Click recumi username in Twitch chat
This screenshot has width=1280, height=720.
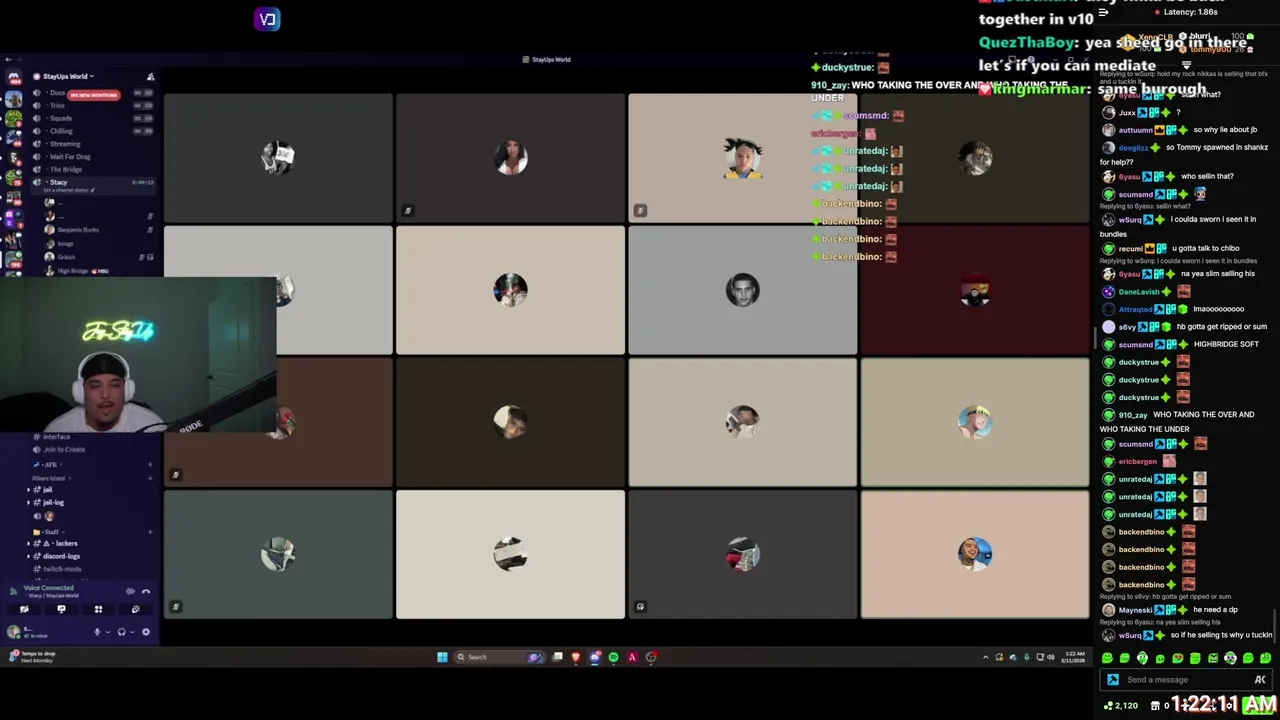[x=1131, y=248]
